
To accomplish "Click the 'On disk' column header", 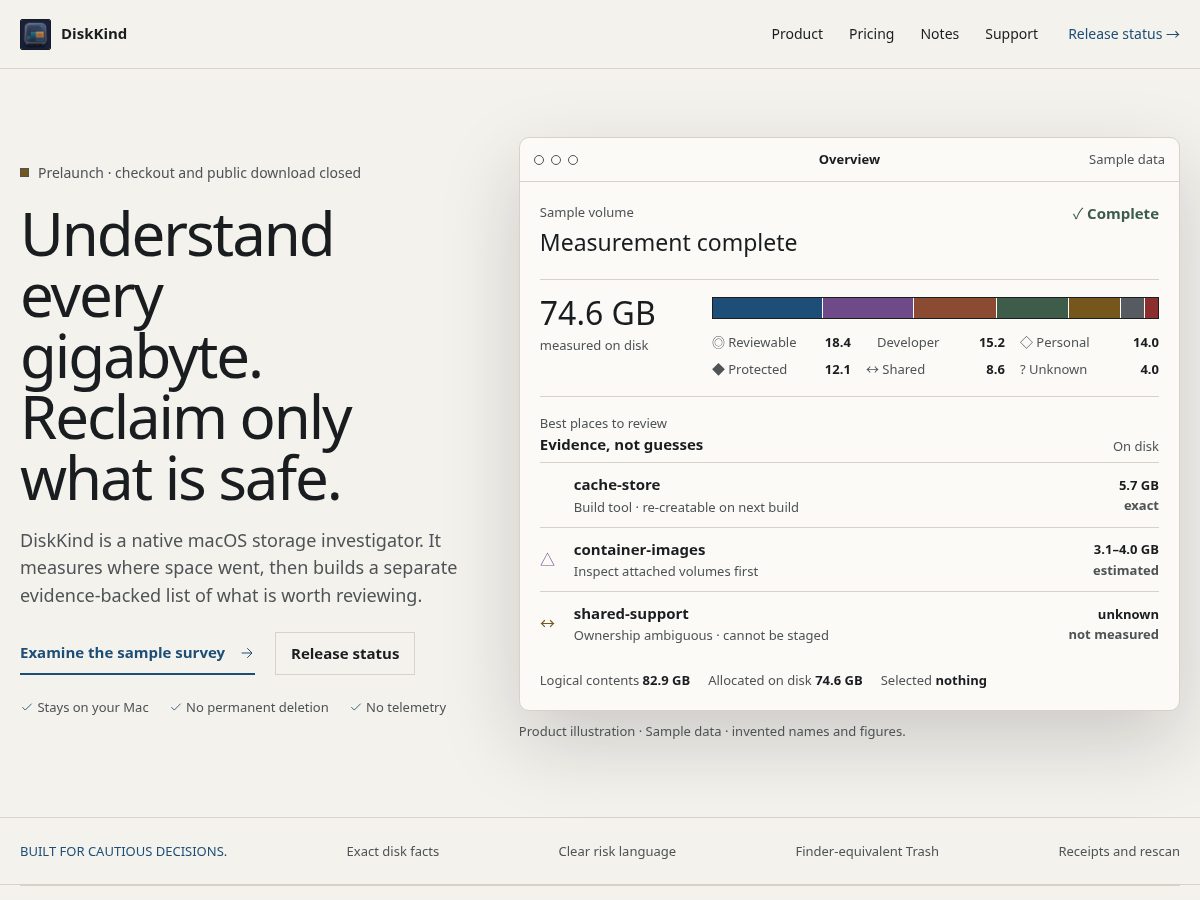I will point(1136,447).
